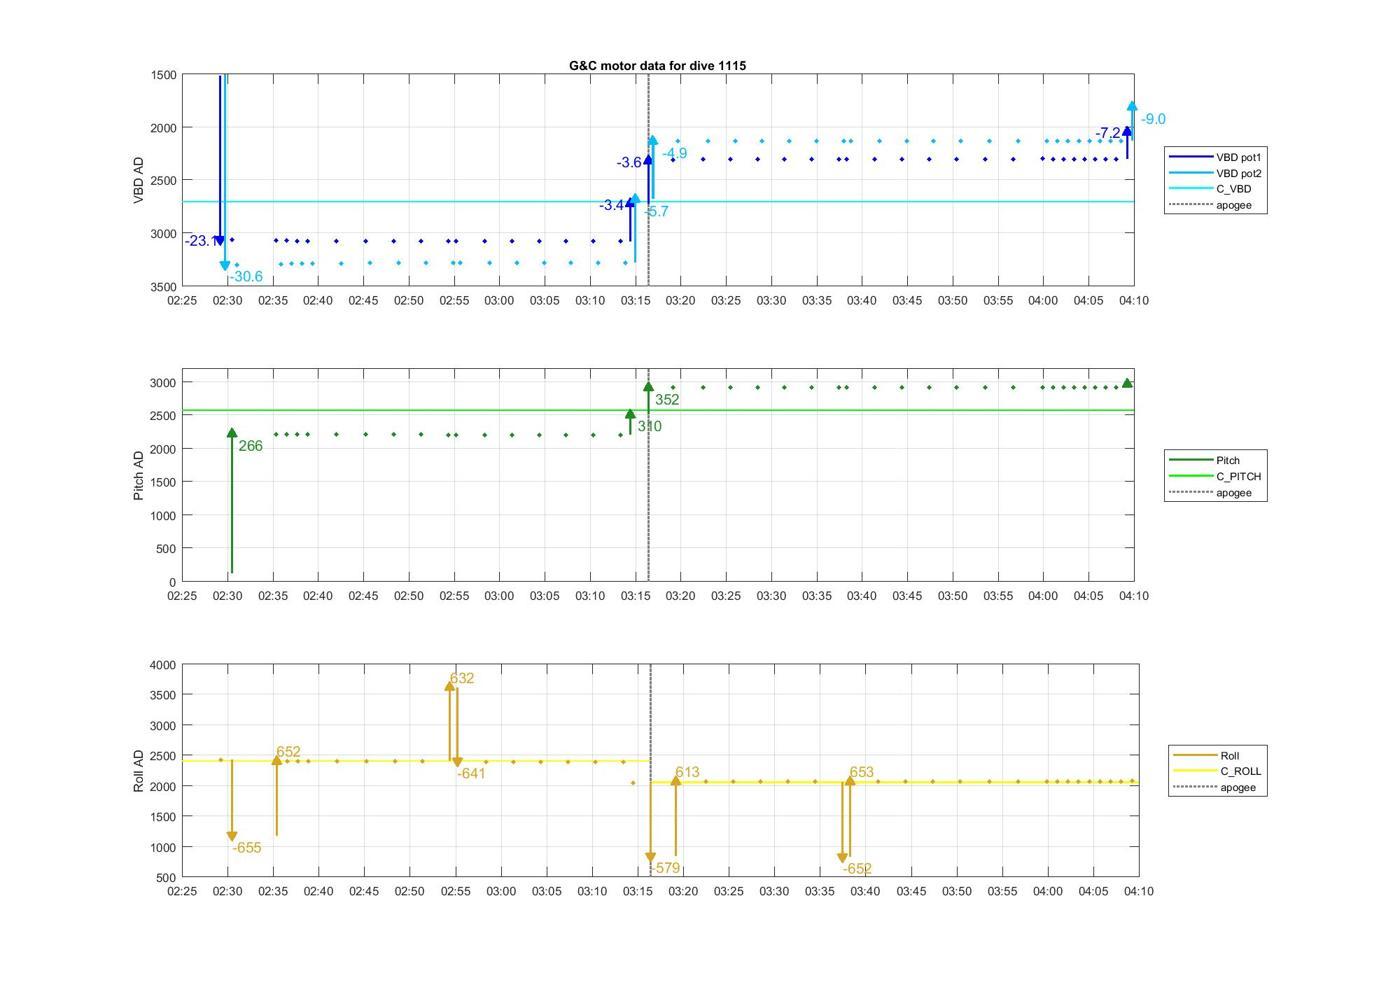Click the 352 pitch annotation
This screenshot has height=986, width=1400.
(x=667, y=399)
